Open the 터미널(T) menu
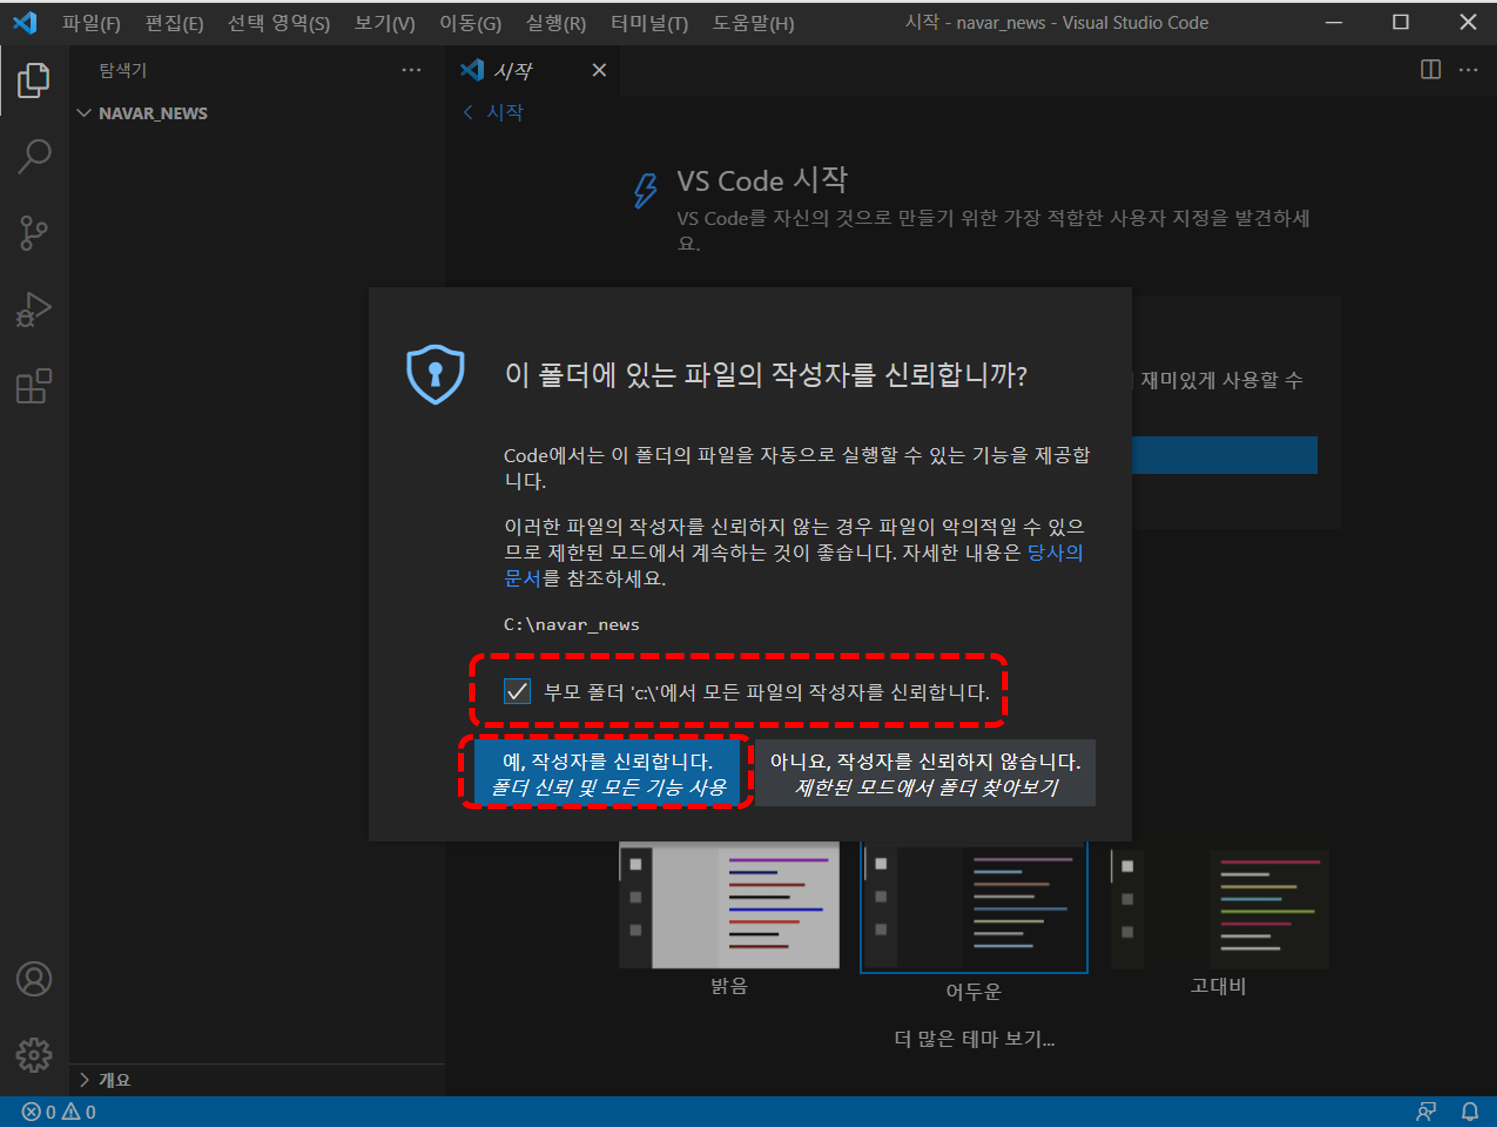 pos(649,23)
